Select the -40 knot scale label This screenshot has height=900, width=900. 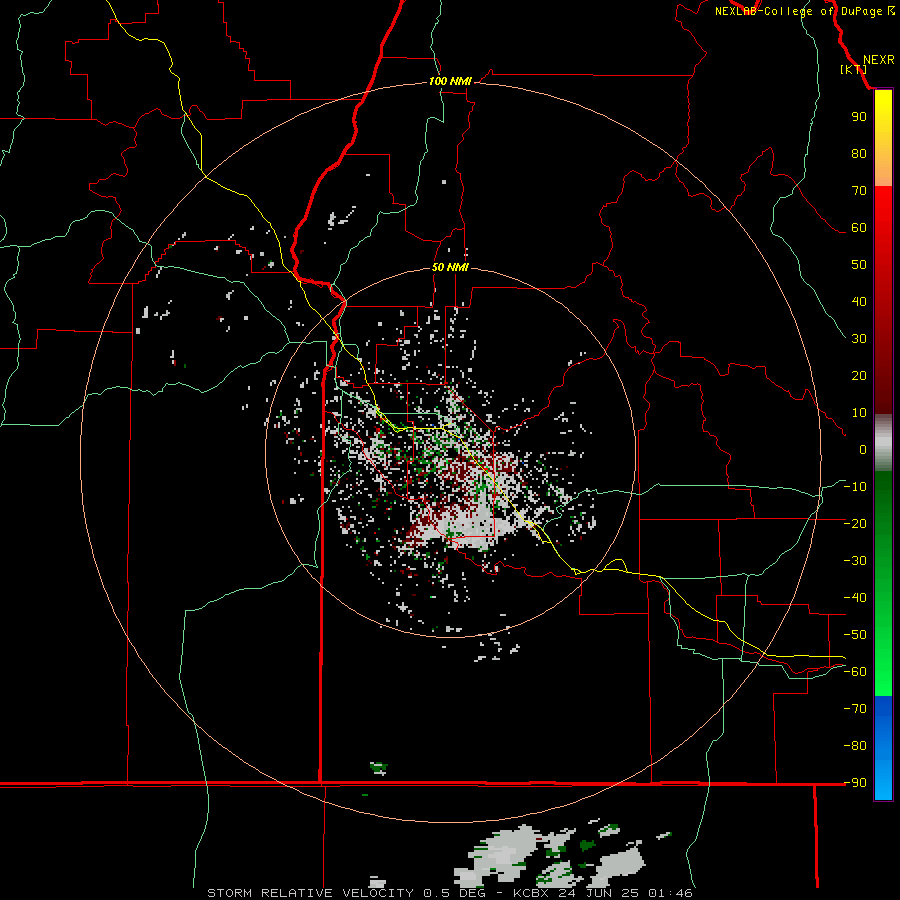coord(855,598)
